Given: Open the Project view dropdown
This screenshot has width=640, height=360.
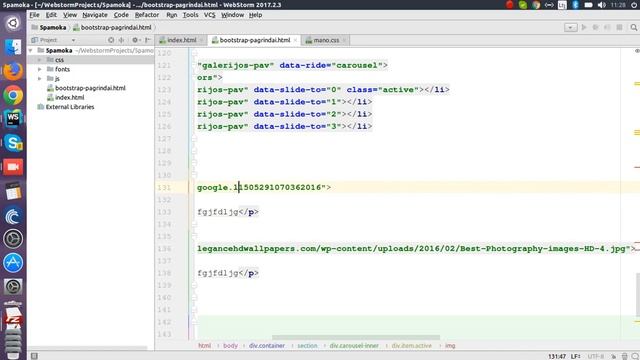Looking at the screenshot, I should click(73, 40).
